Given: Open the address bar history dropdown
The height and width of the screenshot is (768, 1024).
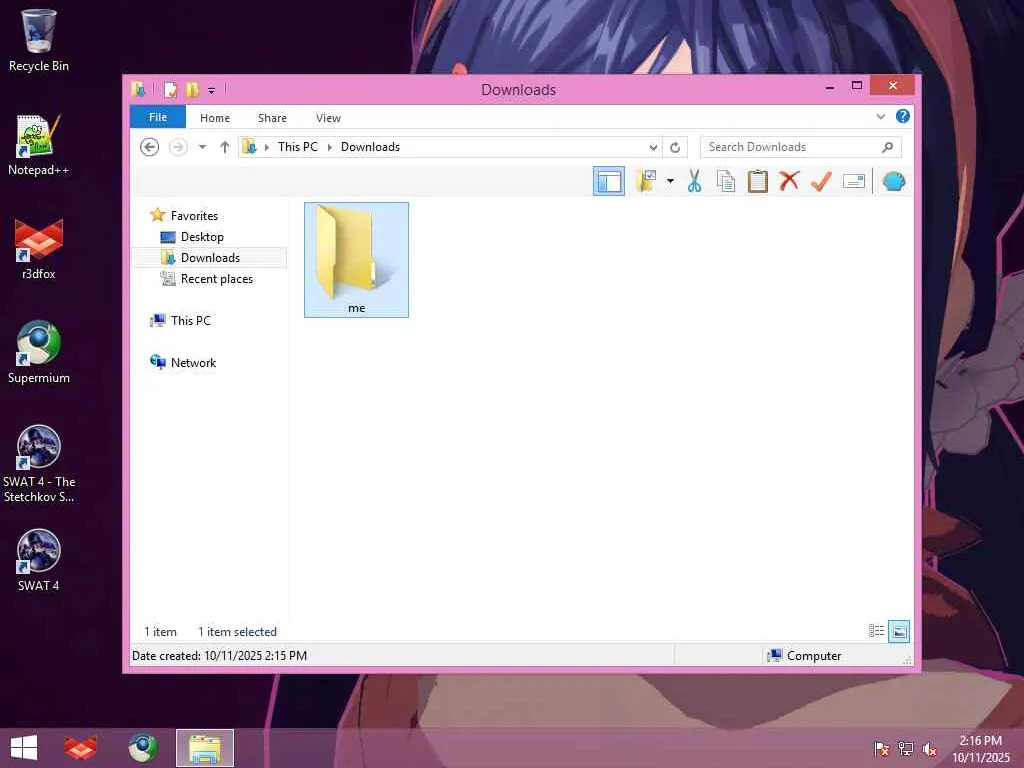Looking at the screenshot, I should (x=653, y=148).
